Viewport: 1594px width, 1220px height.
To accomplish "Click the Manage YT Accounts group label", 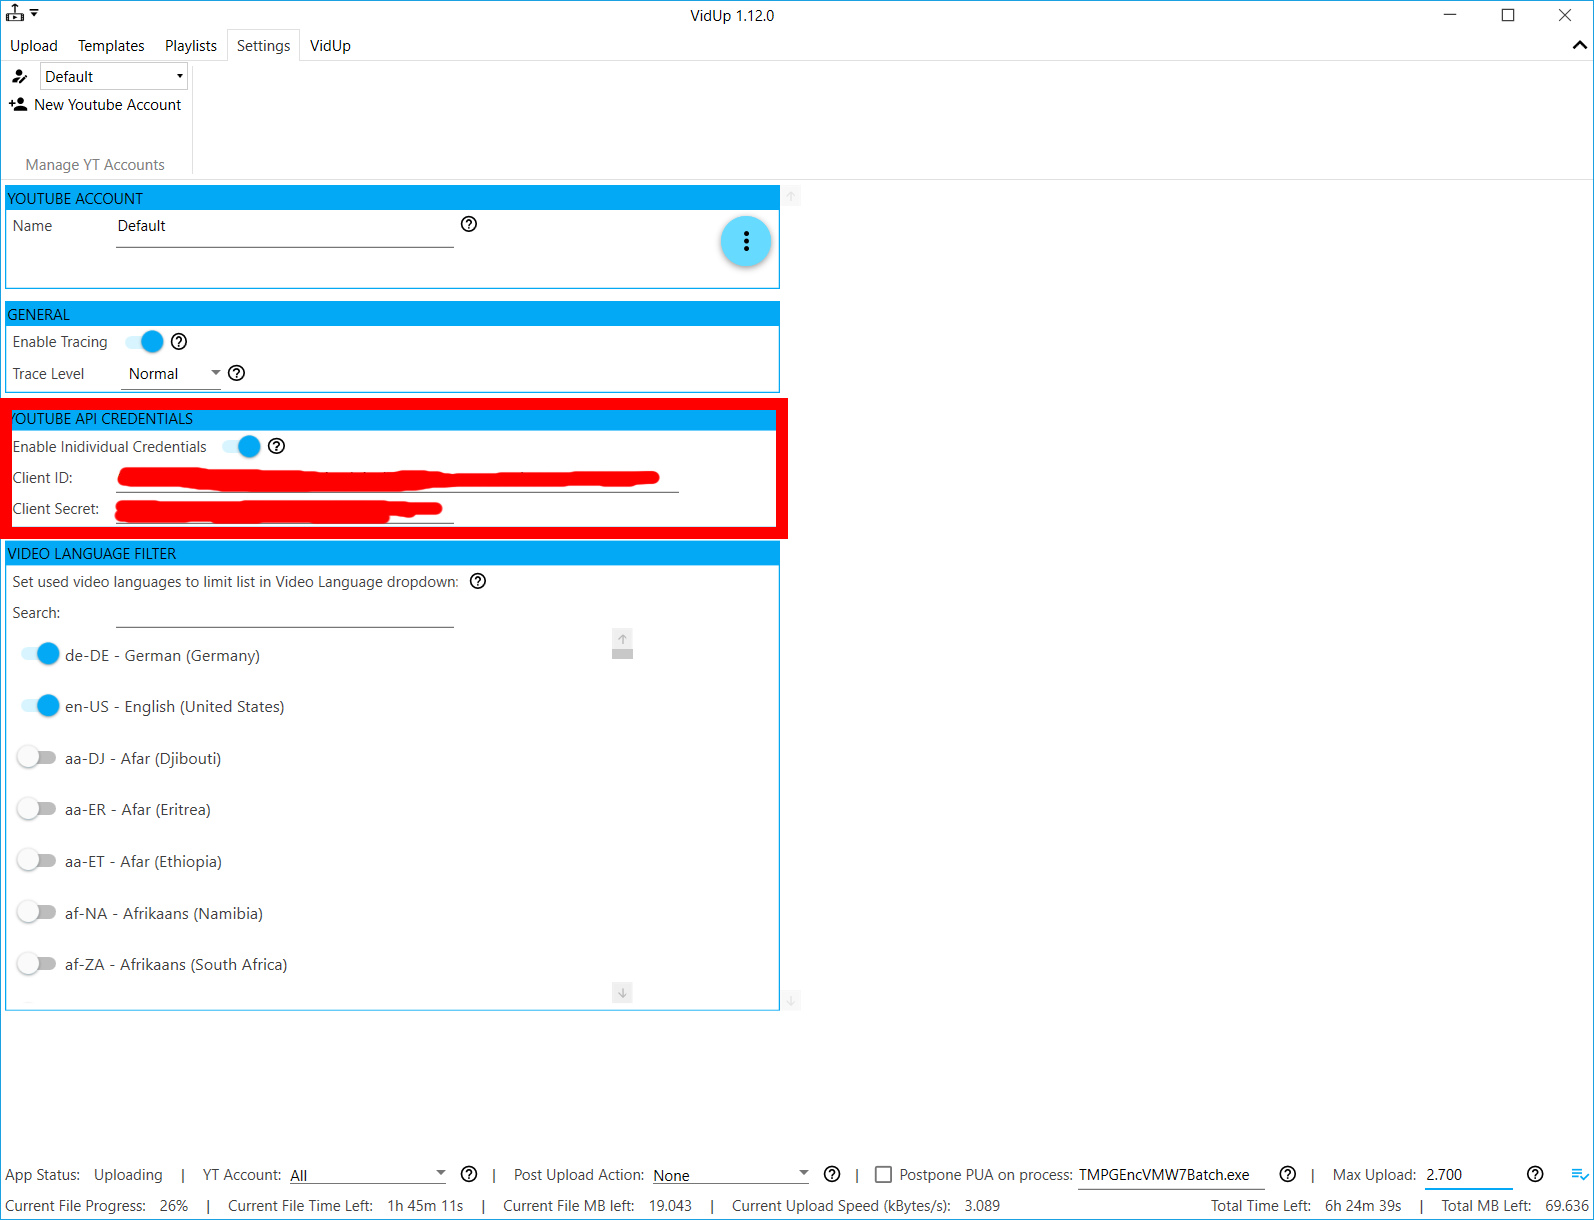I will [95, 165].
